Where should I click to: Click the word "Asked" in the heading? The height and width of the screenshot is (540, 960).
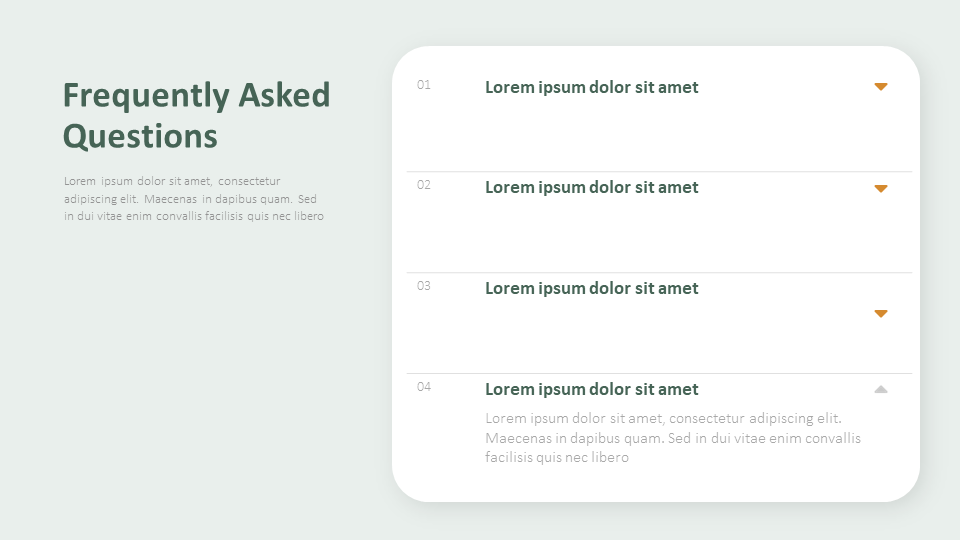tap(284, 95)
